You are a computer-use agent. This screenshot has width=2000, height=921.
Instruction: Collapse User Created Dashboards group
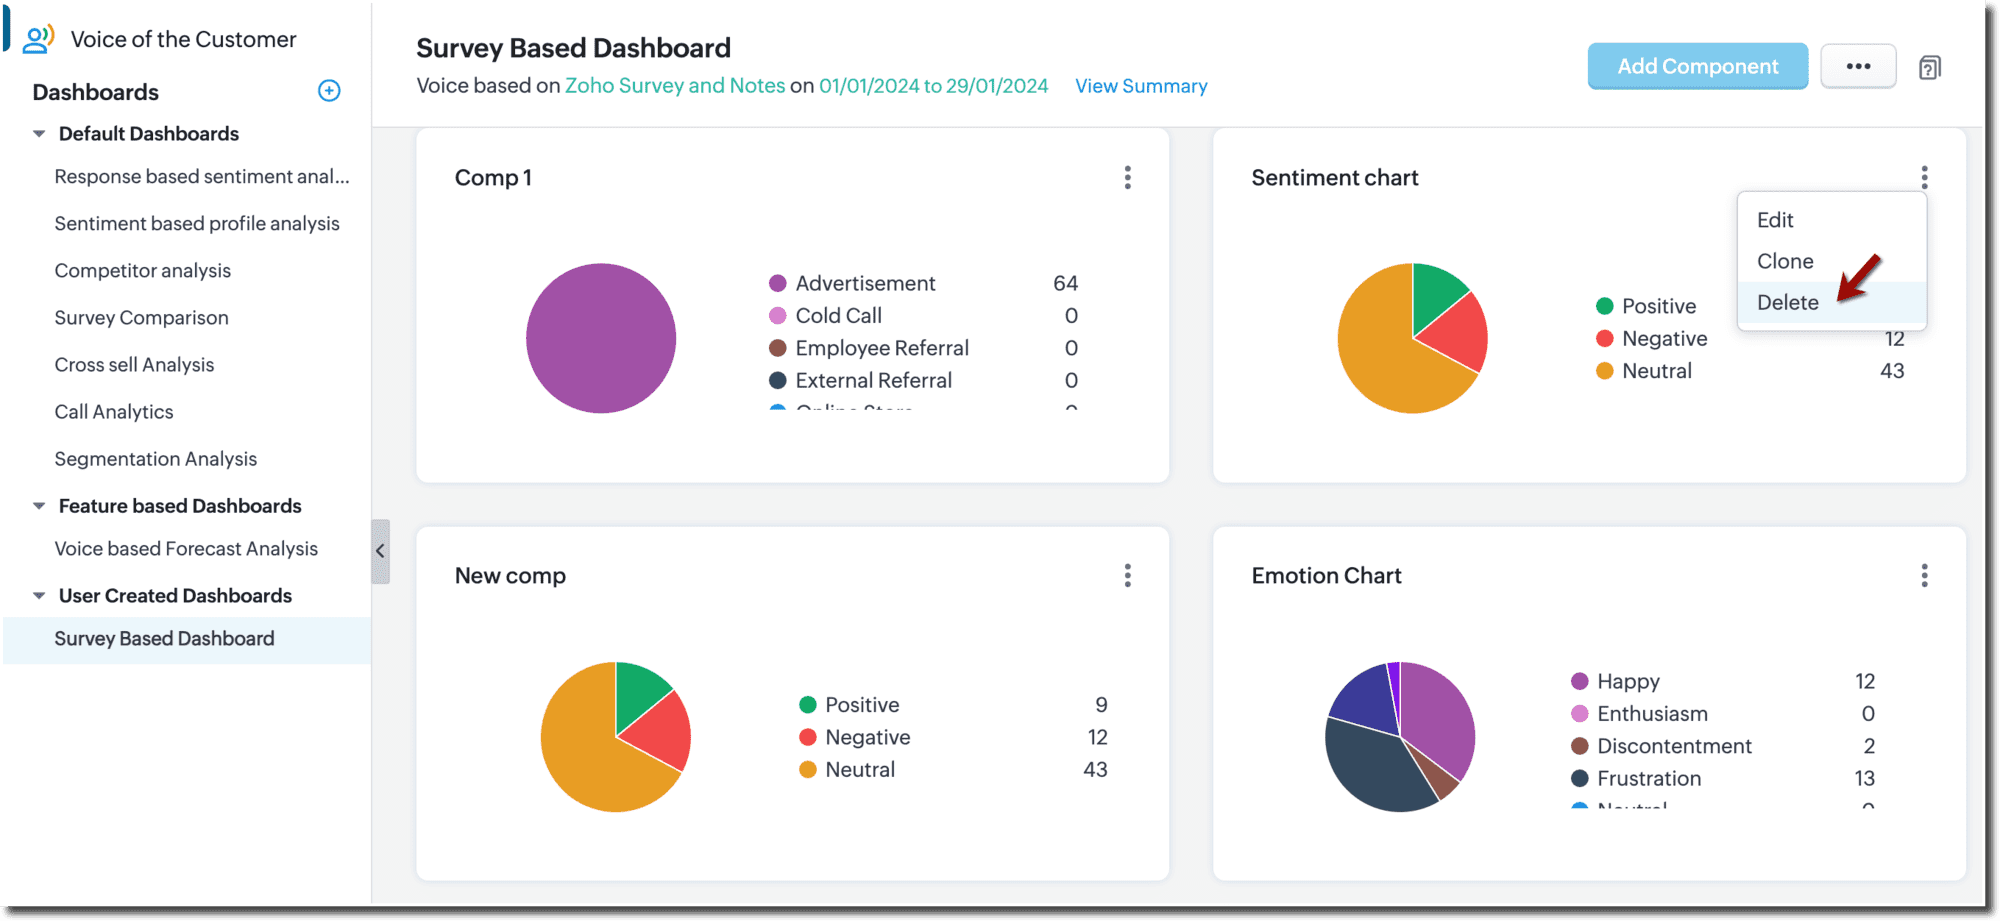pos(39,596)
